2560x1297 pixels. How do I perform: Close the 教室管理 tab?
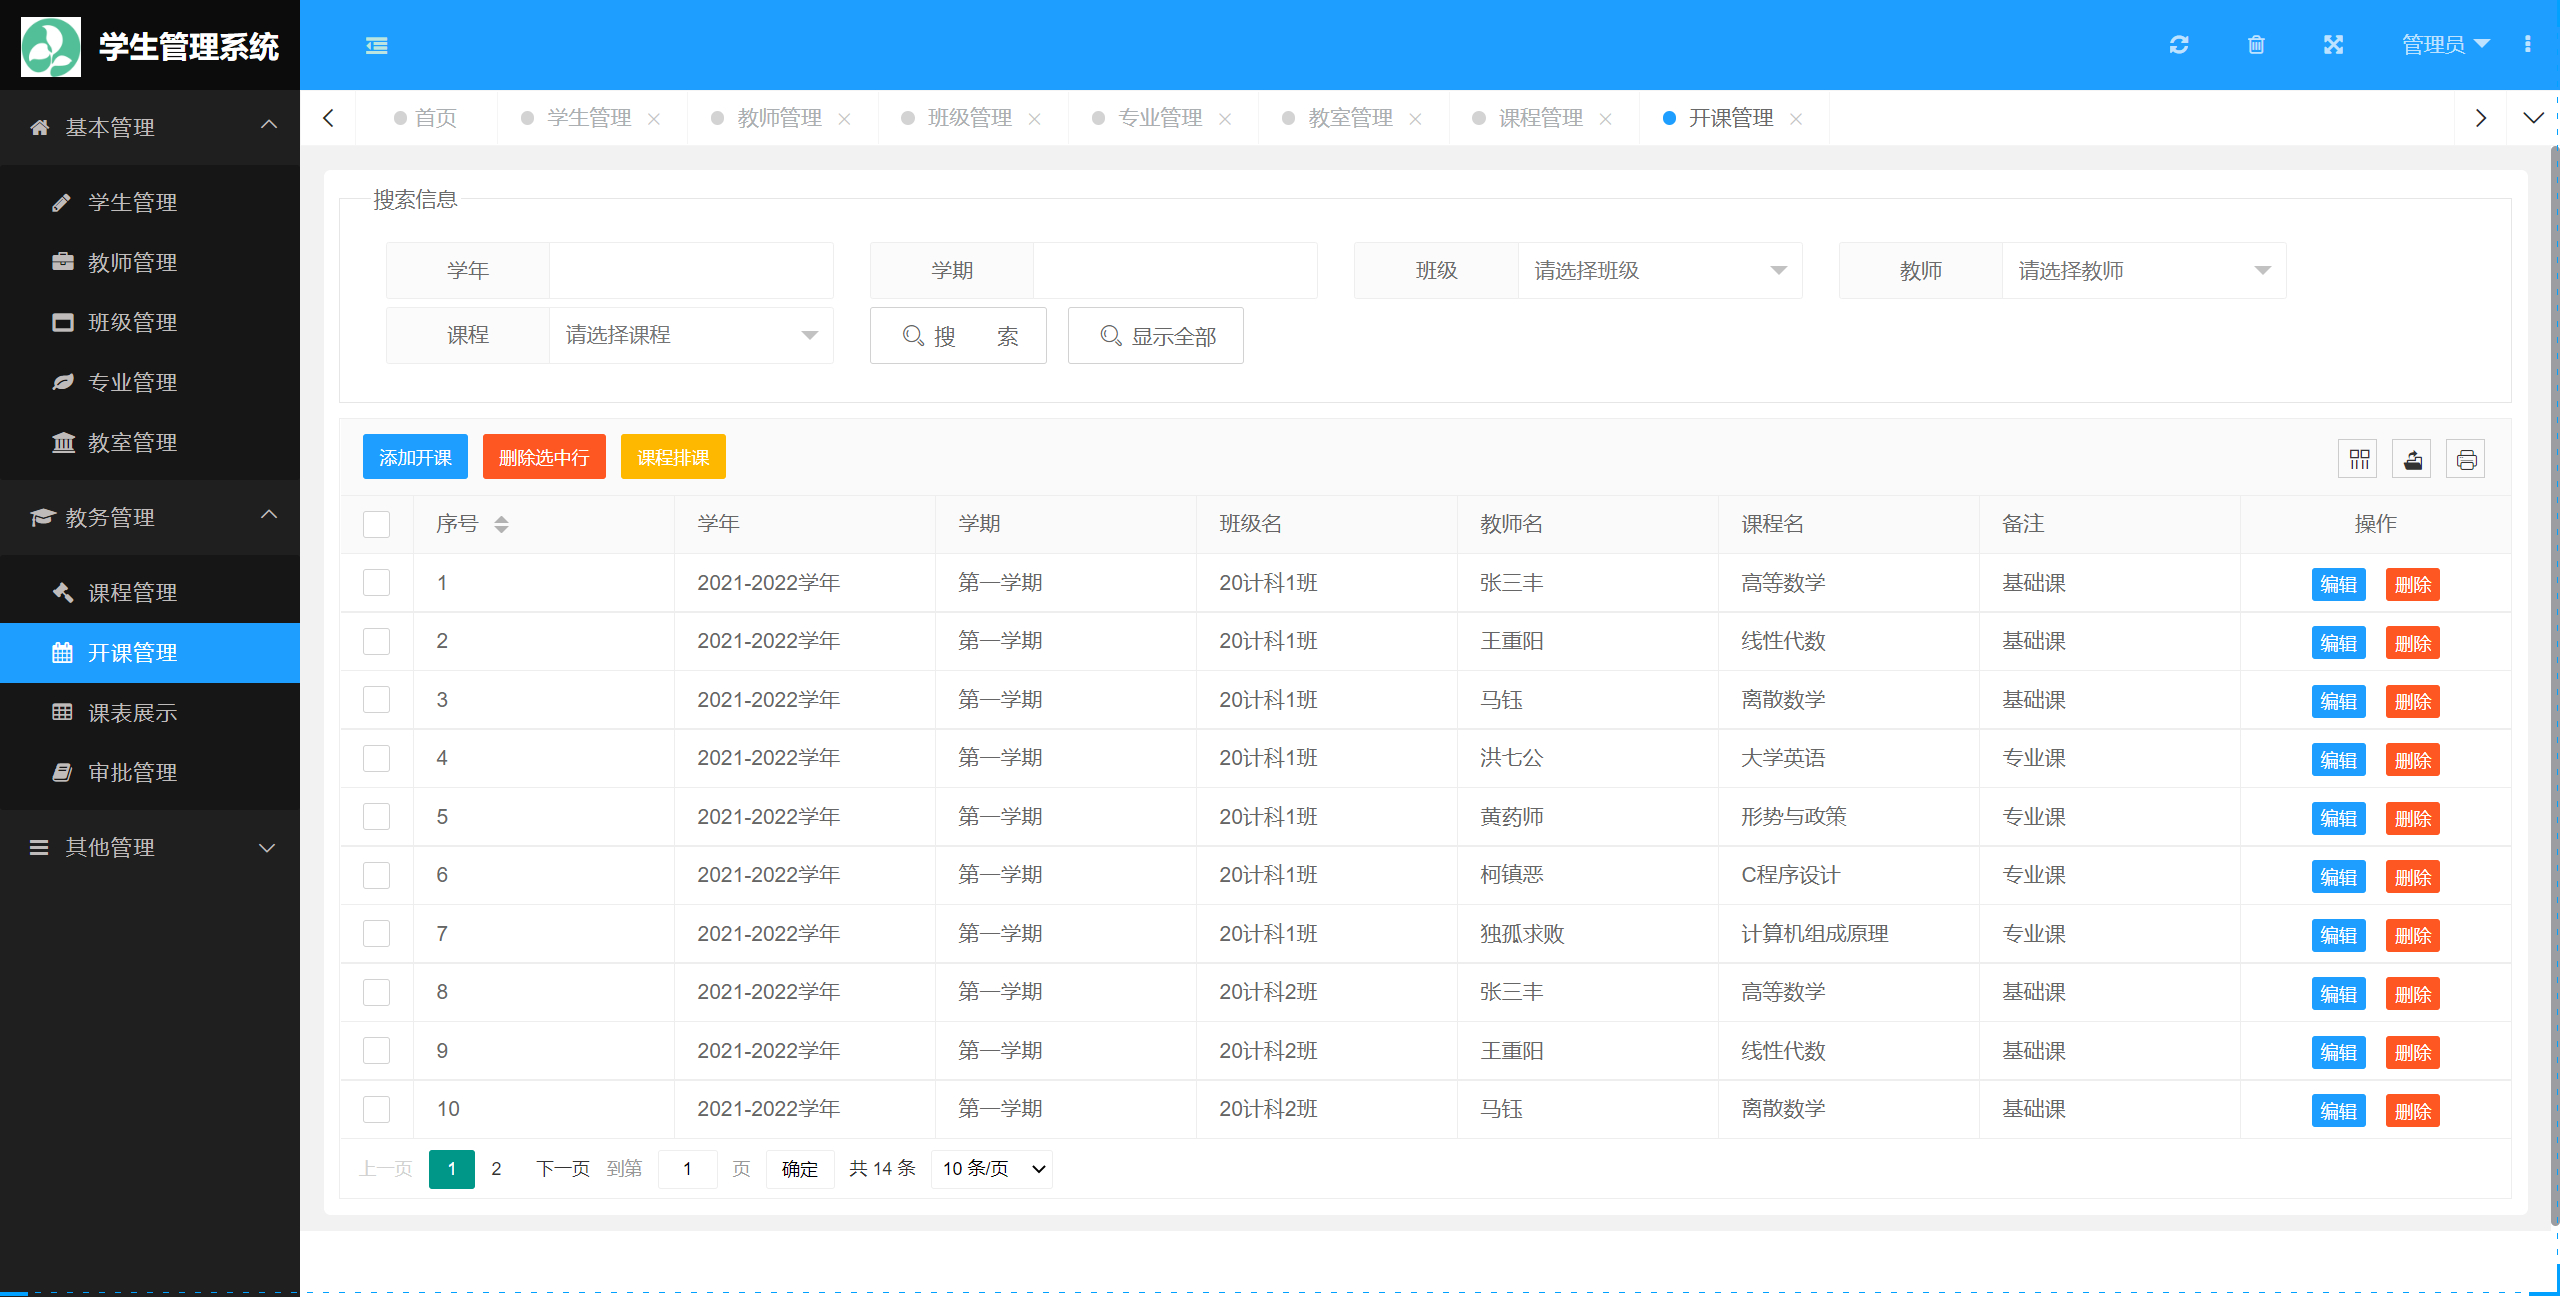(1415, 119)
